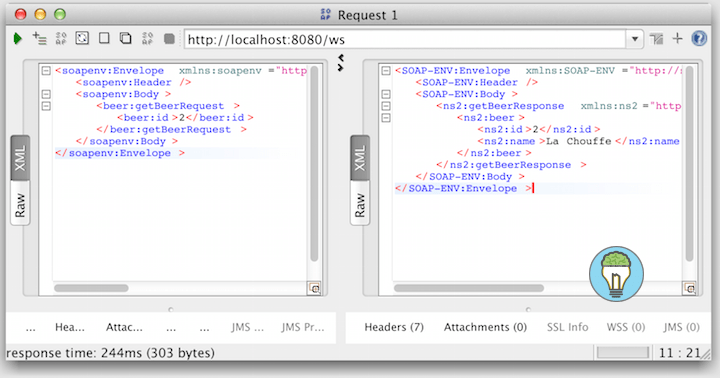Viewport: 720px width, 378px height.
Task: Zoom the Request 1 window with green button
Action: (x=60, y=15)
